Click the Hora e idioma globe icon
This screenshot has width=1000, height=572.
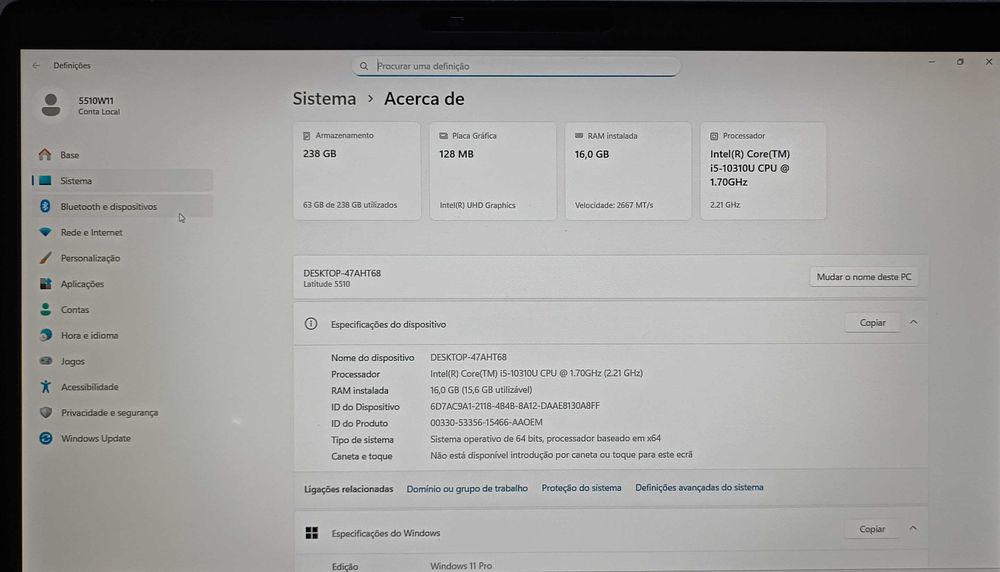45,335
